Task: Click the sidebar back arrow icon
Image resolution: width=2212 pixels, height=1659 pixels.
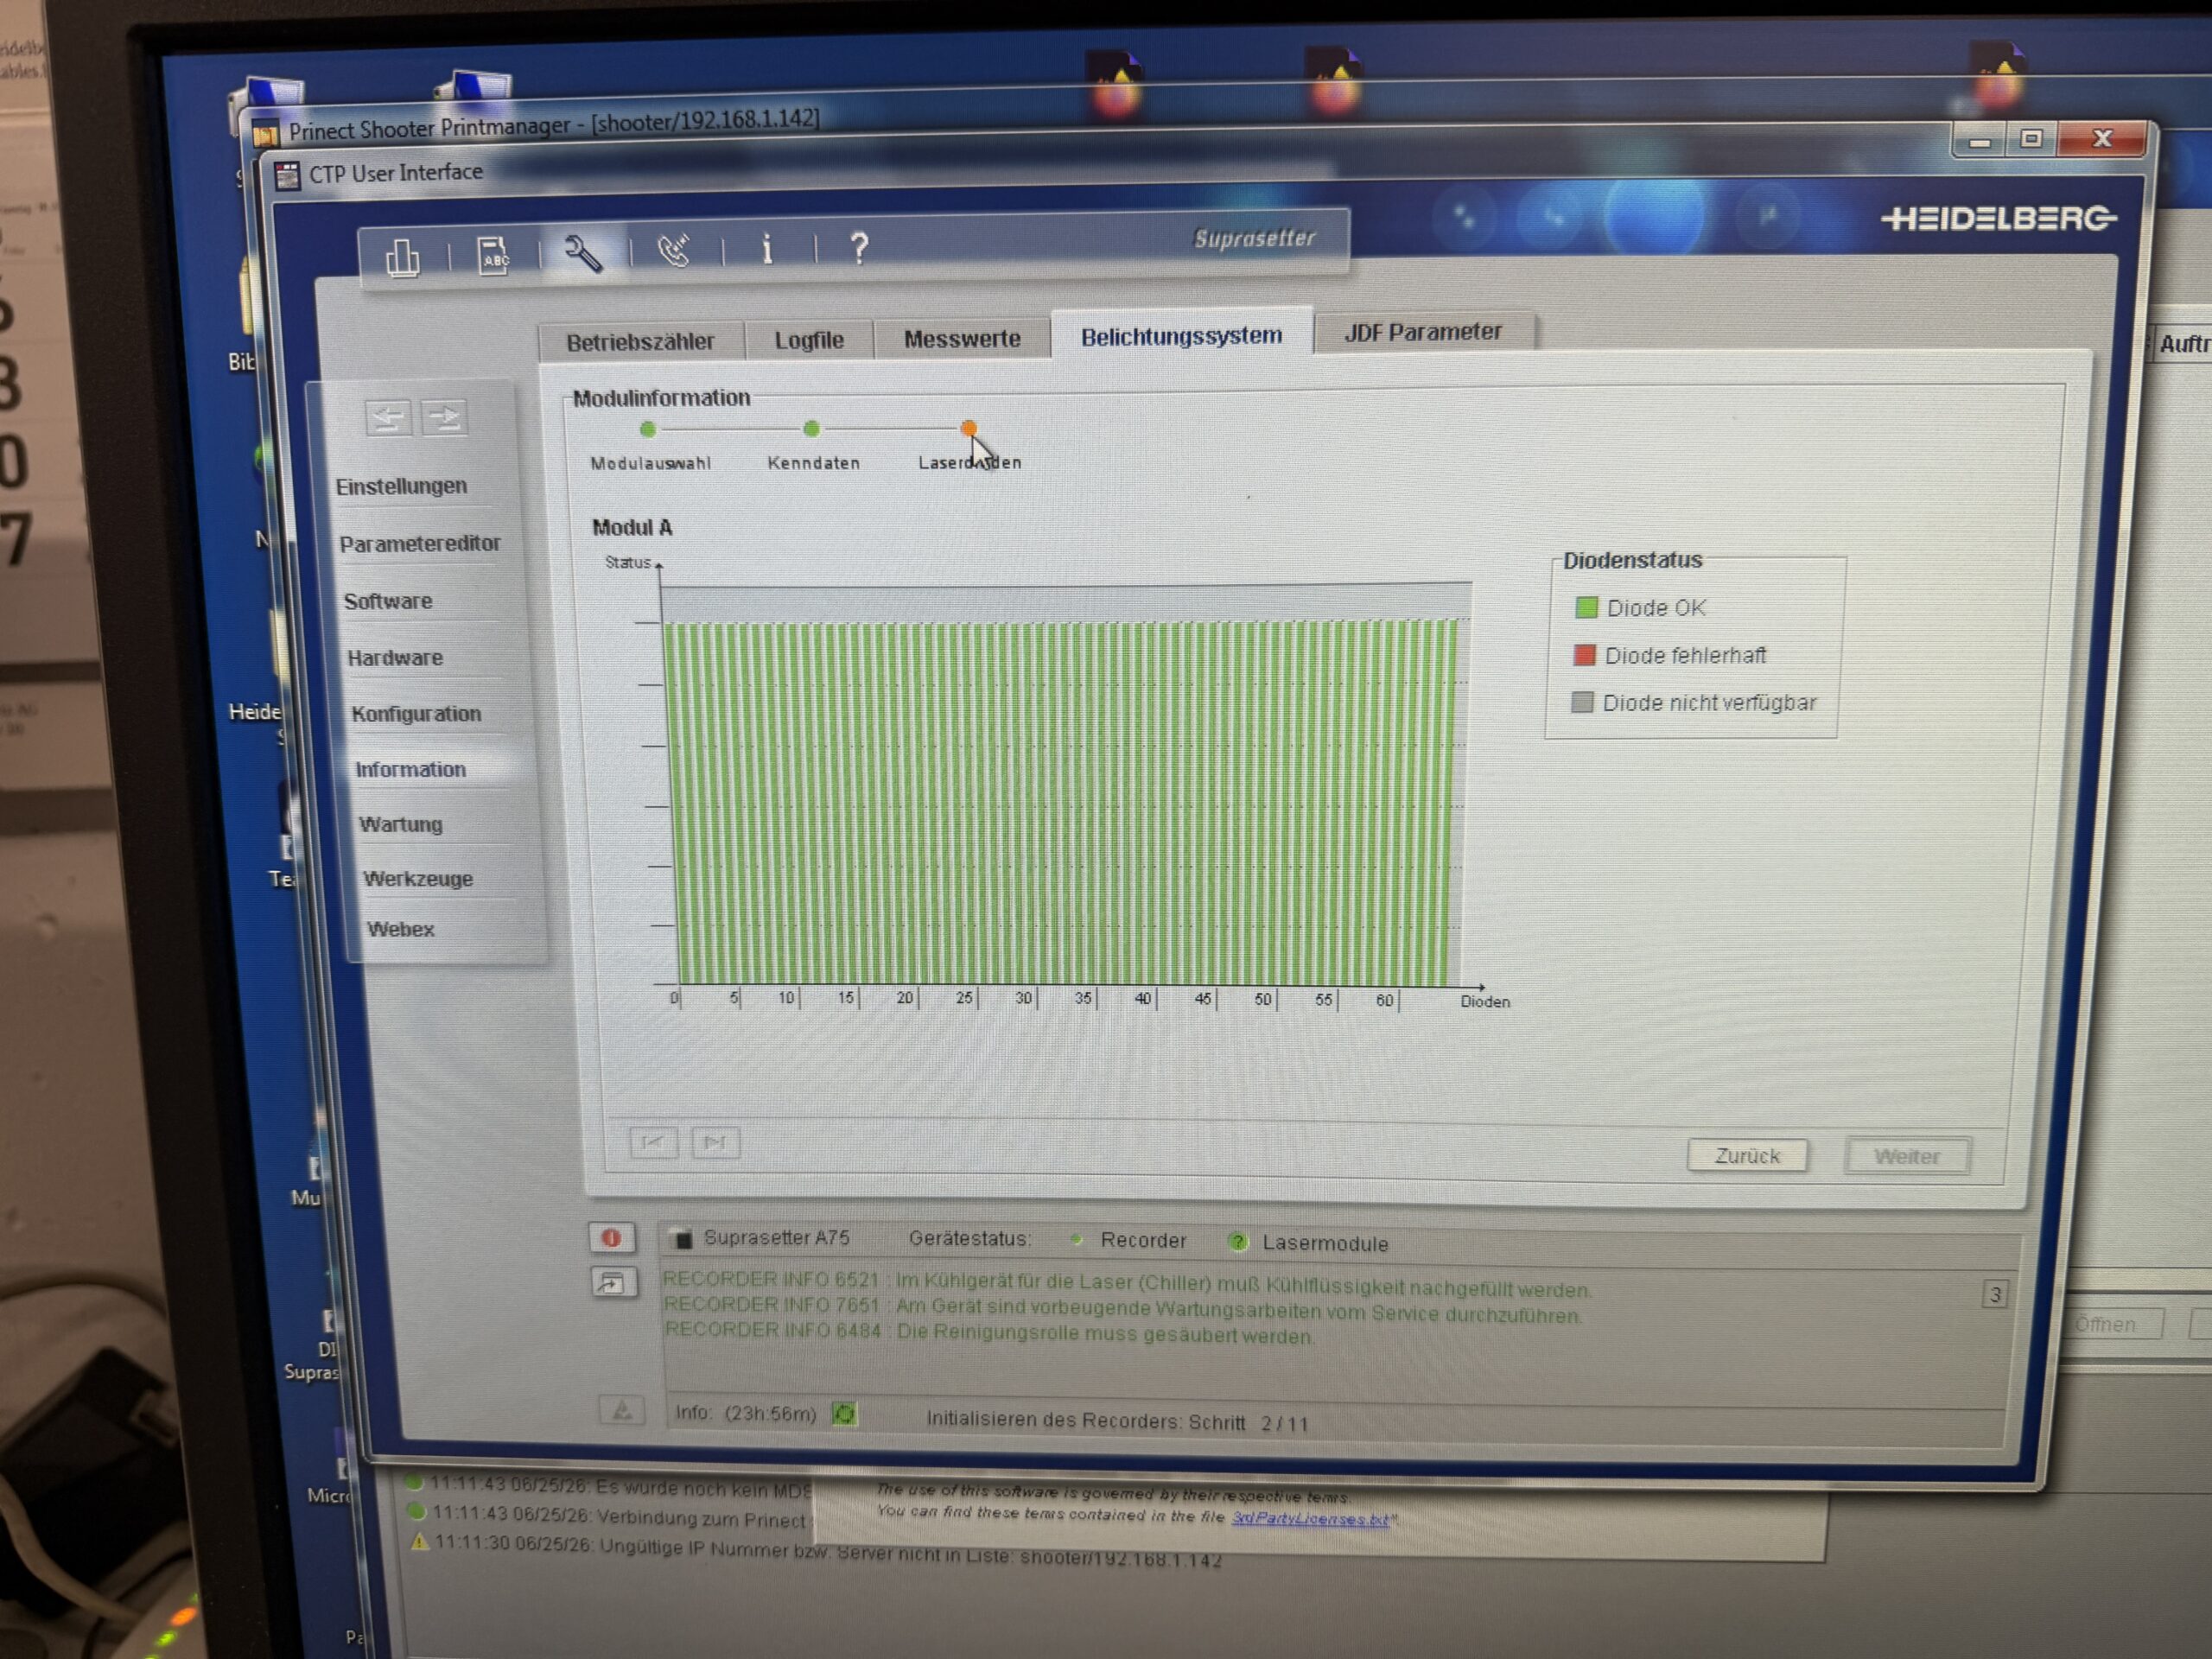Action: pos(388,417)
